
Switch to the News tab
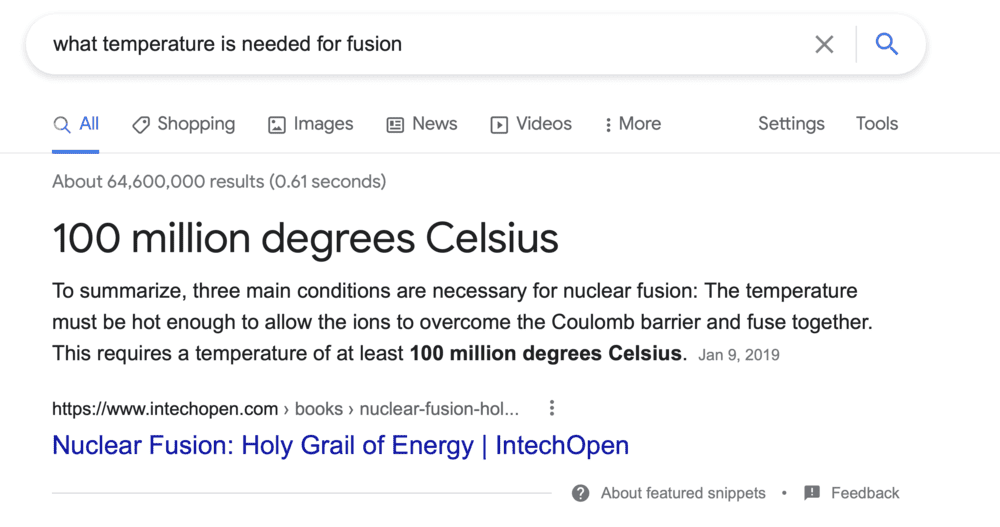tap(434, 124)
